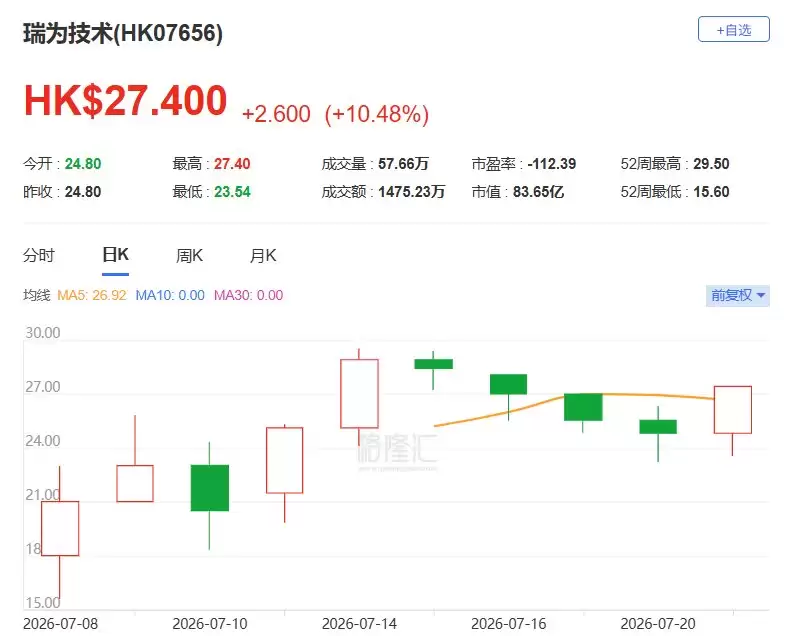Click the stock title 瑞为技术(HK07656)

click(123, 34)
